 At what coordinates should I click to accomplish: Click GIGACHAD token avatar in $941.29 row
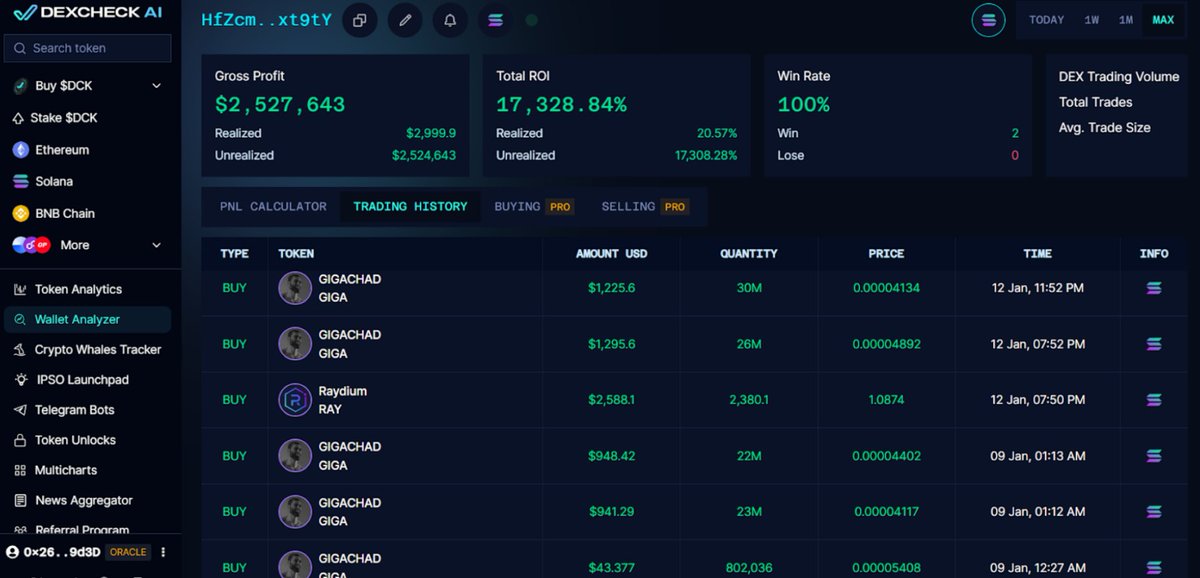(x=295, y=512)
